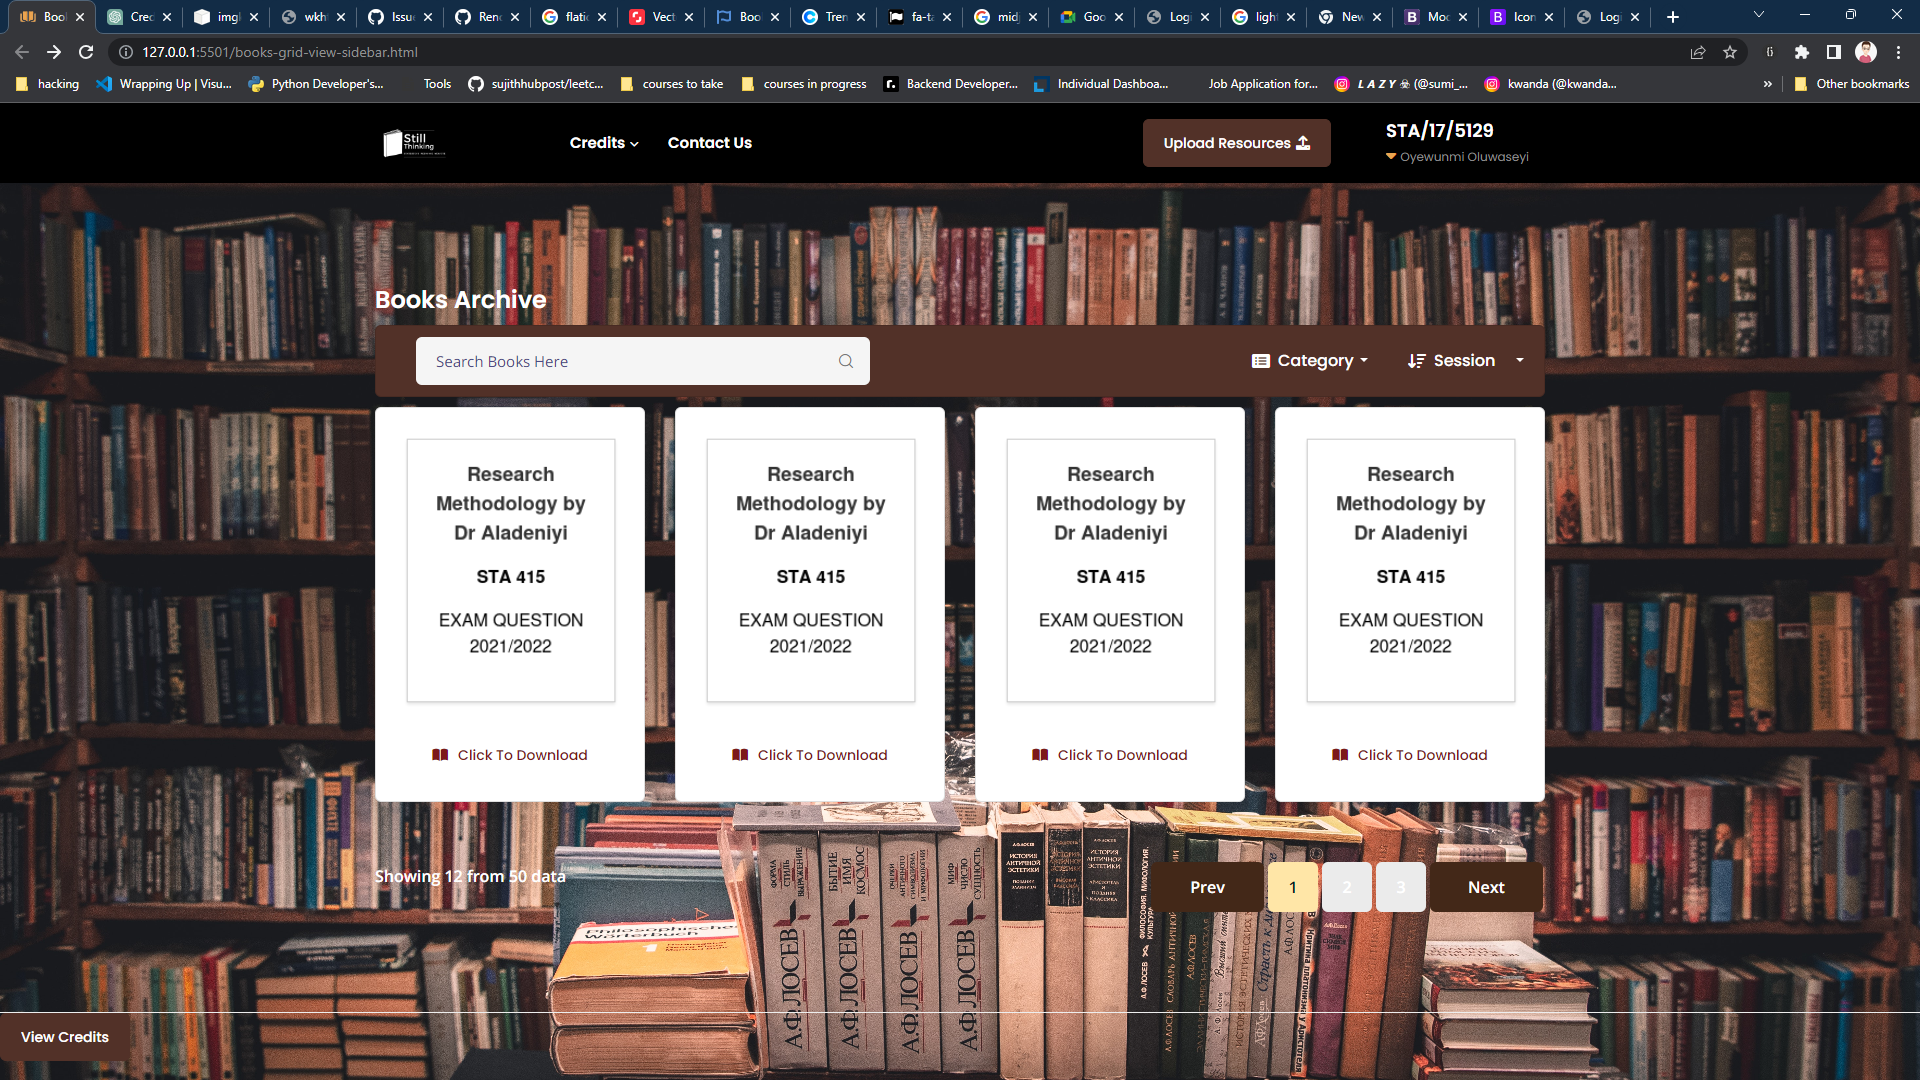Go to page 2 using pagination
1920x1080 pixels.
(x=1347, y=887)
